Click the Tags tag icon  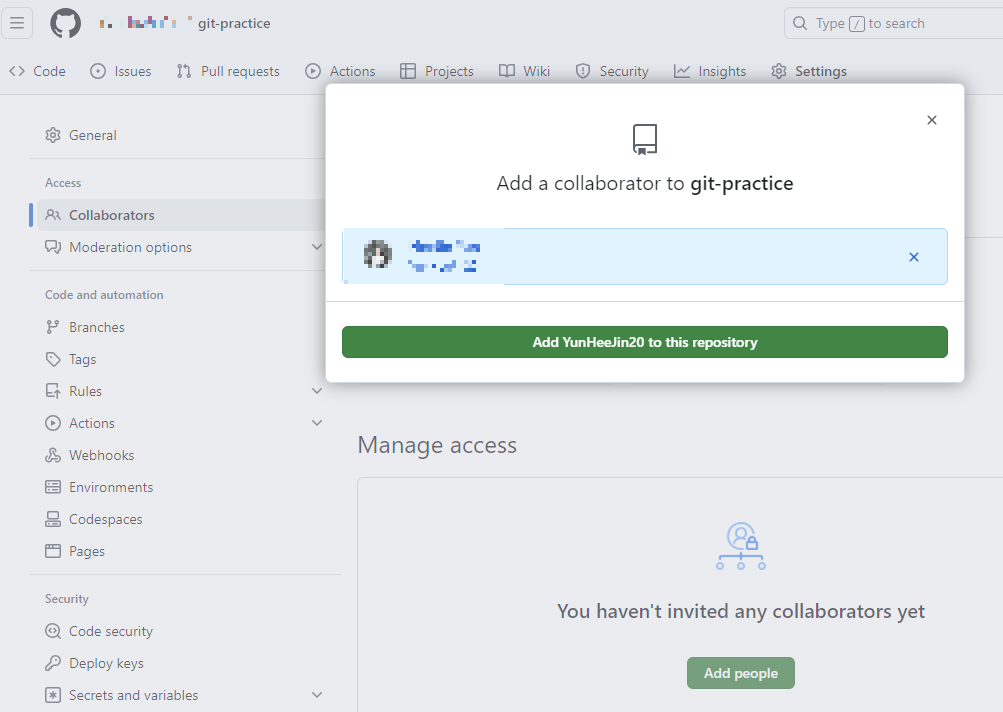[53, 359]
